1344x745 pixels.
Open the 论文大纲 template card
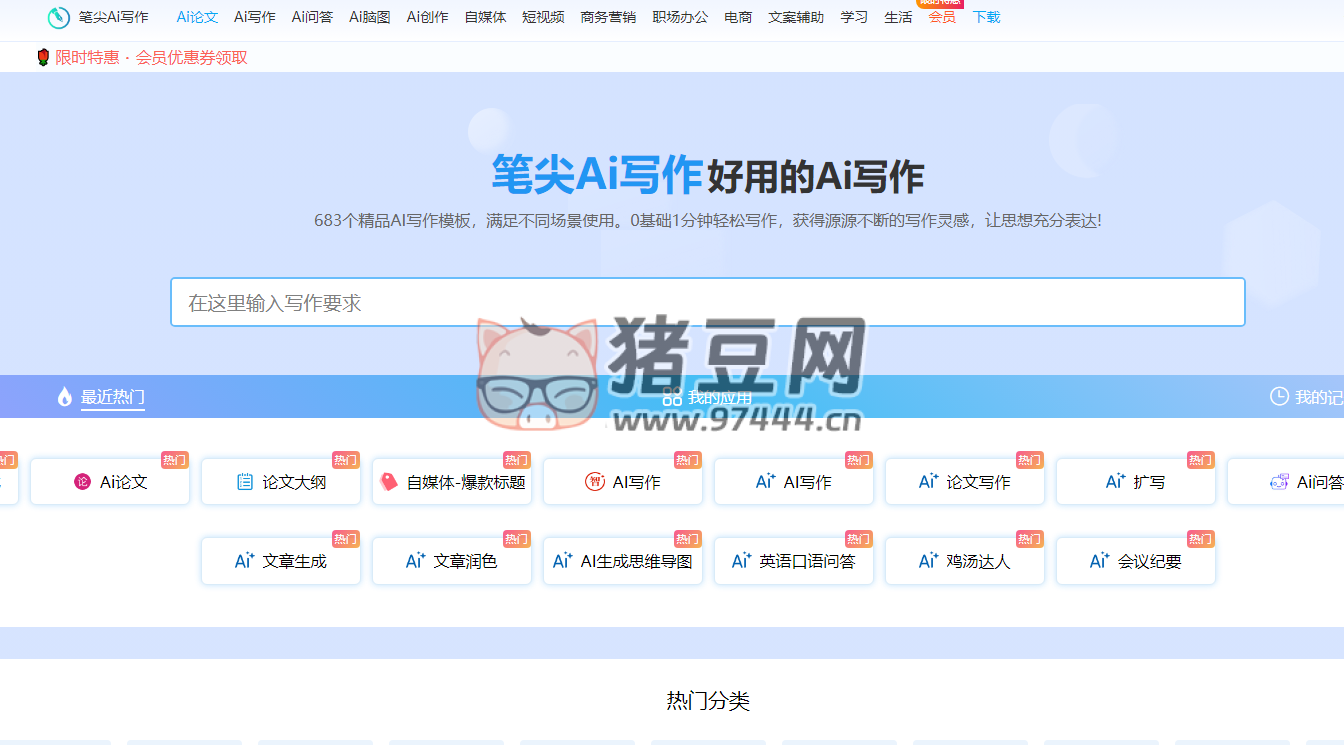pos(281,482)
